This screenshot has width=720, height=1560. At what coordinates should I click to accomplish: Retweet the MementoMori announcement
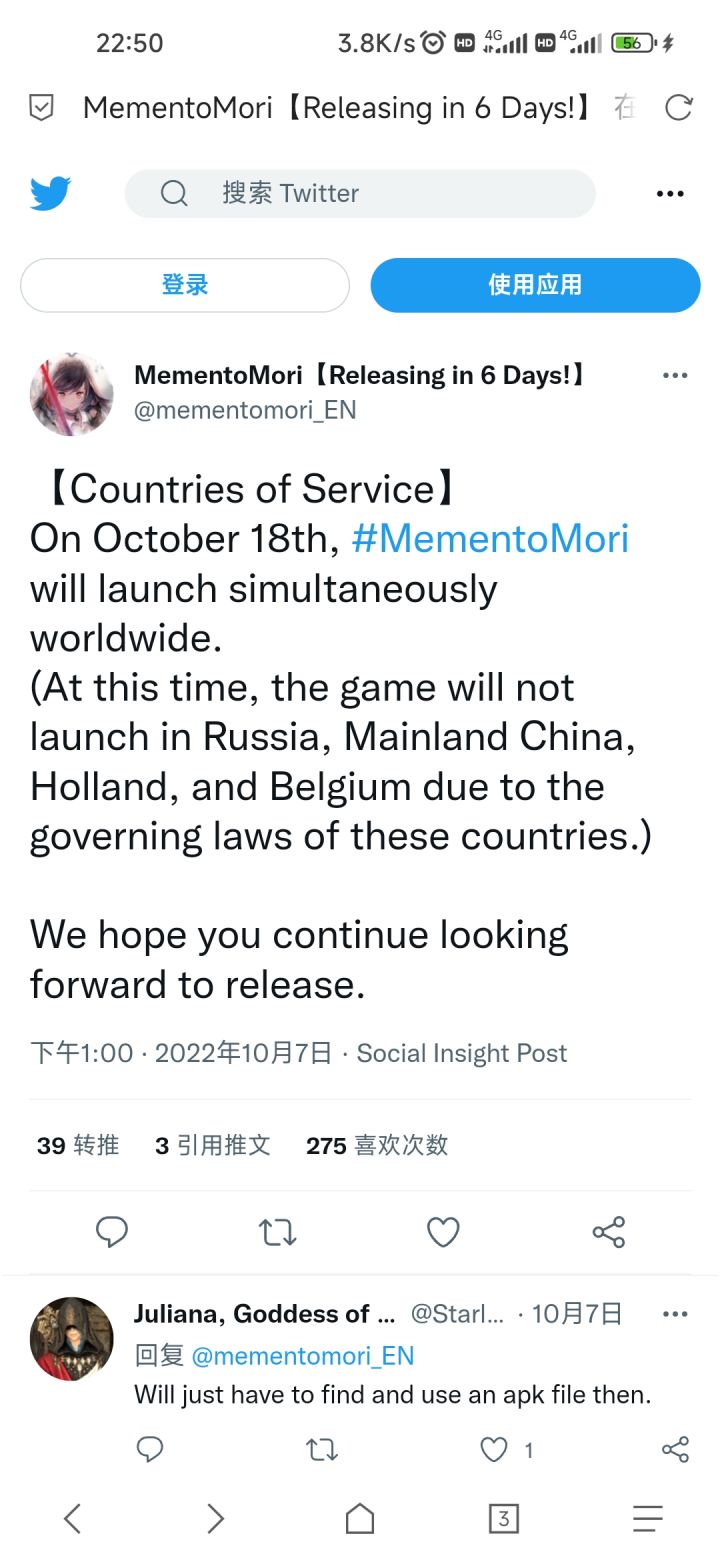pos(278,1232)
